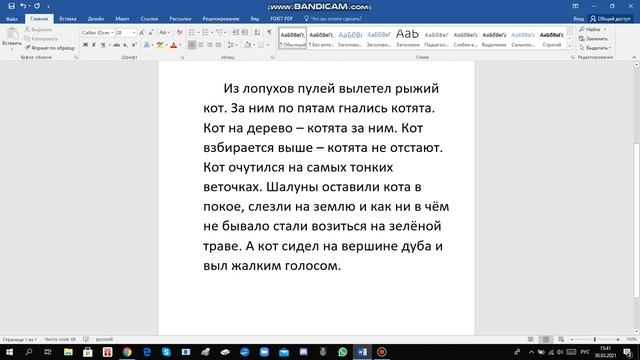Show paragraph marks (¶)
Image resolution: width=640 pixels, height=360 pixels.
(269, 33)
